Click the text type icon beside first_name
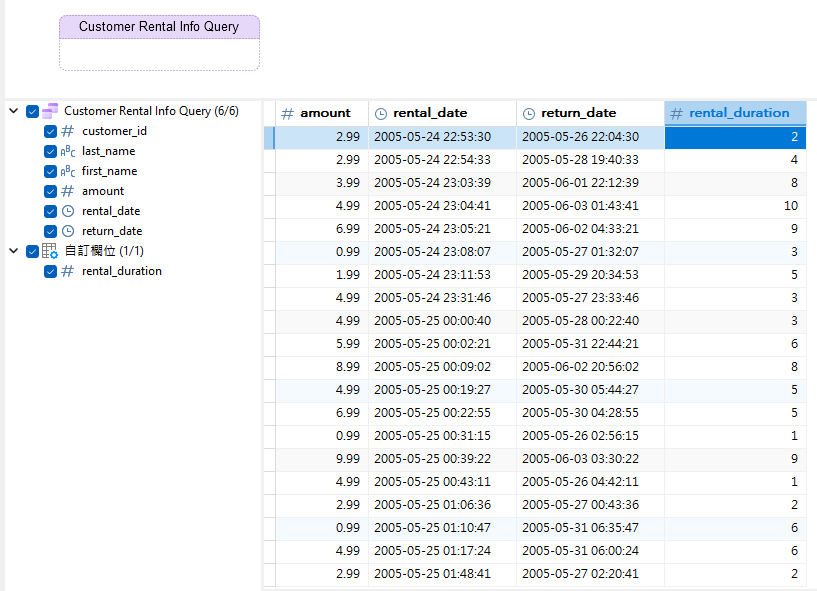This screenshot has height=591, width=817. [67, 171]
